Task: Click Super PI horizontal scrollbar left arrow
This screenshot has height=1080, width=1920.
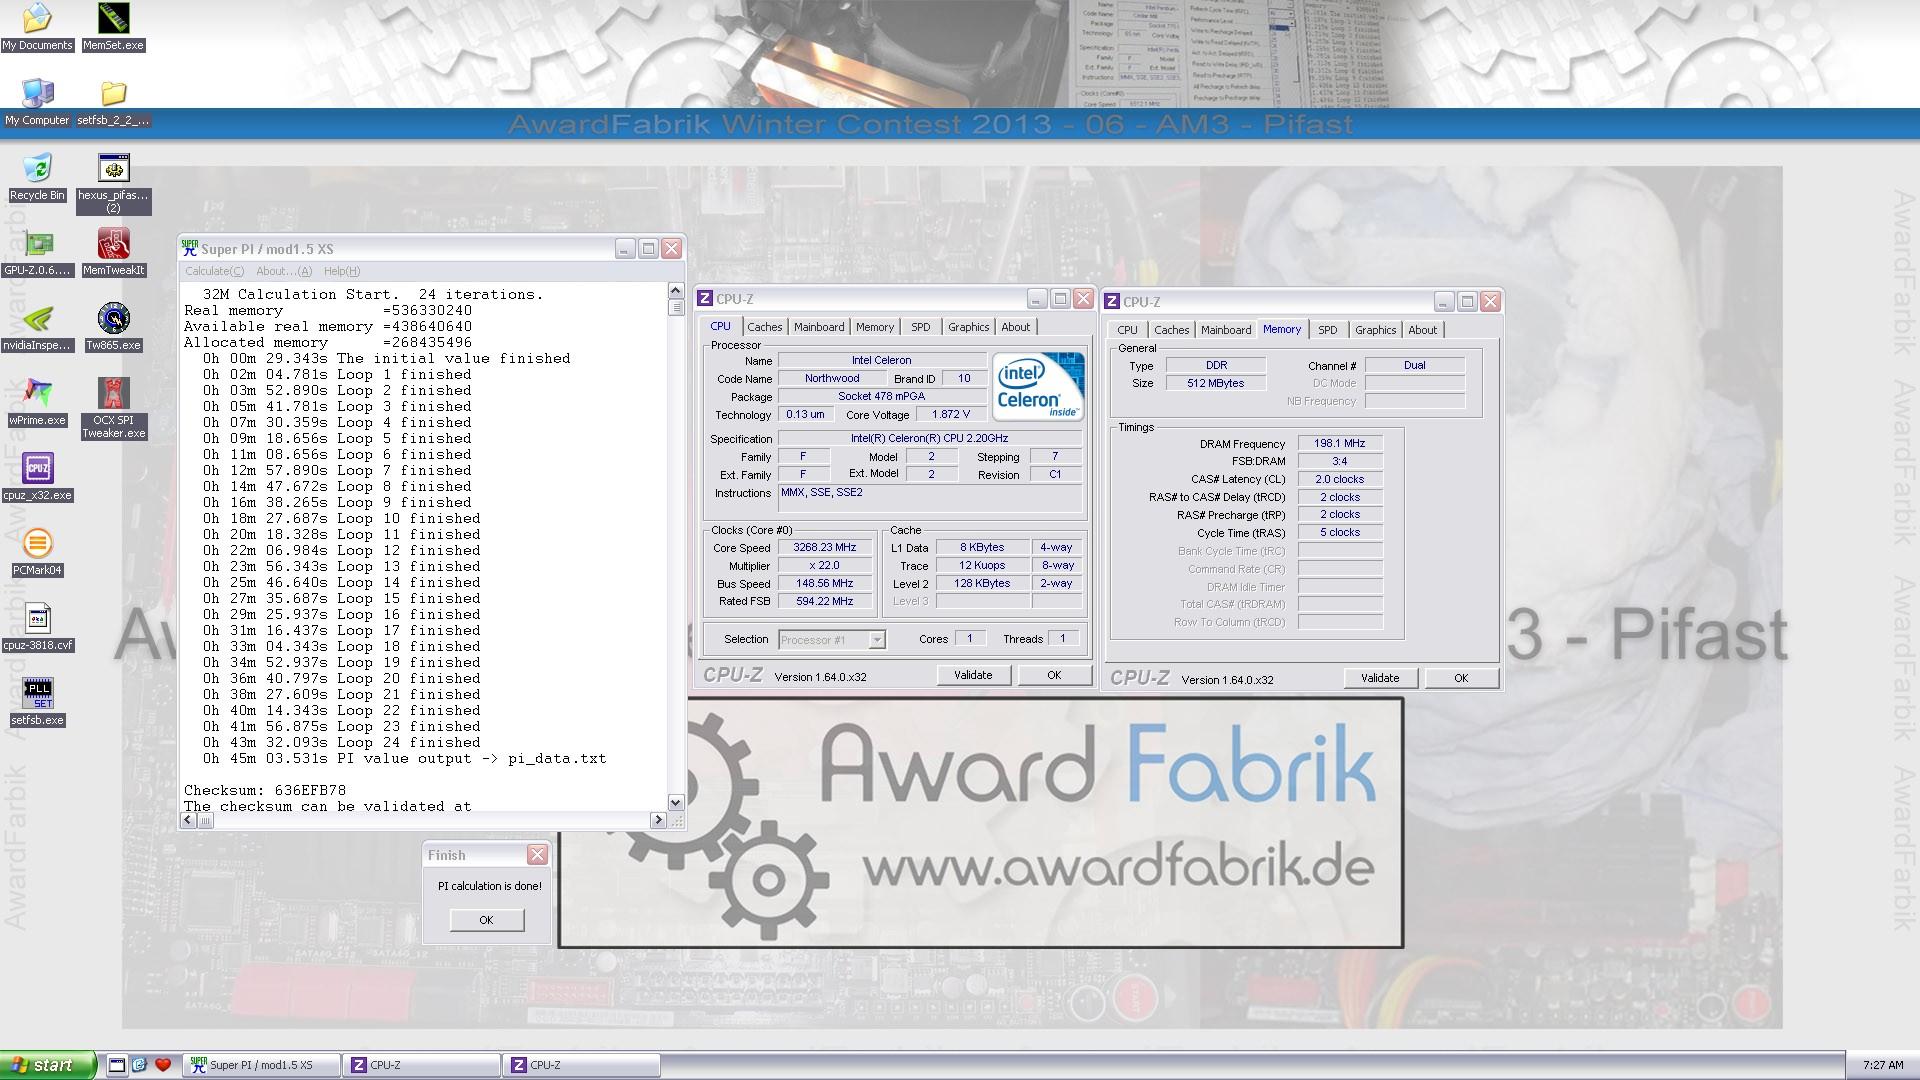Action: pos(188,820)
